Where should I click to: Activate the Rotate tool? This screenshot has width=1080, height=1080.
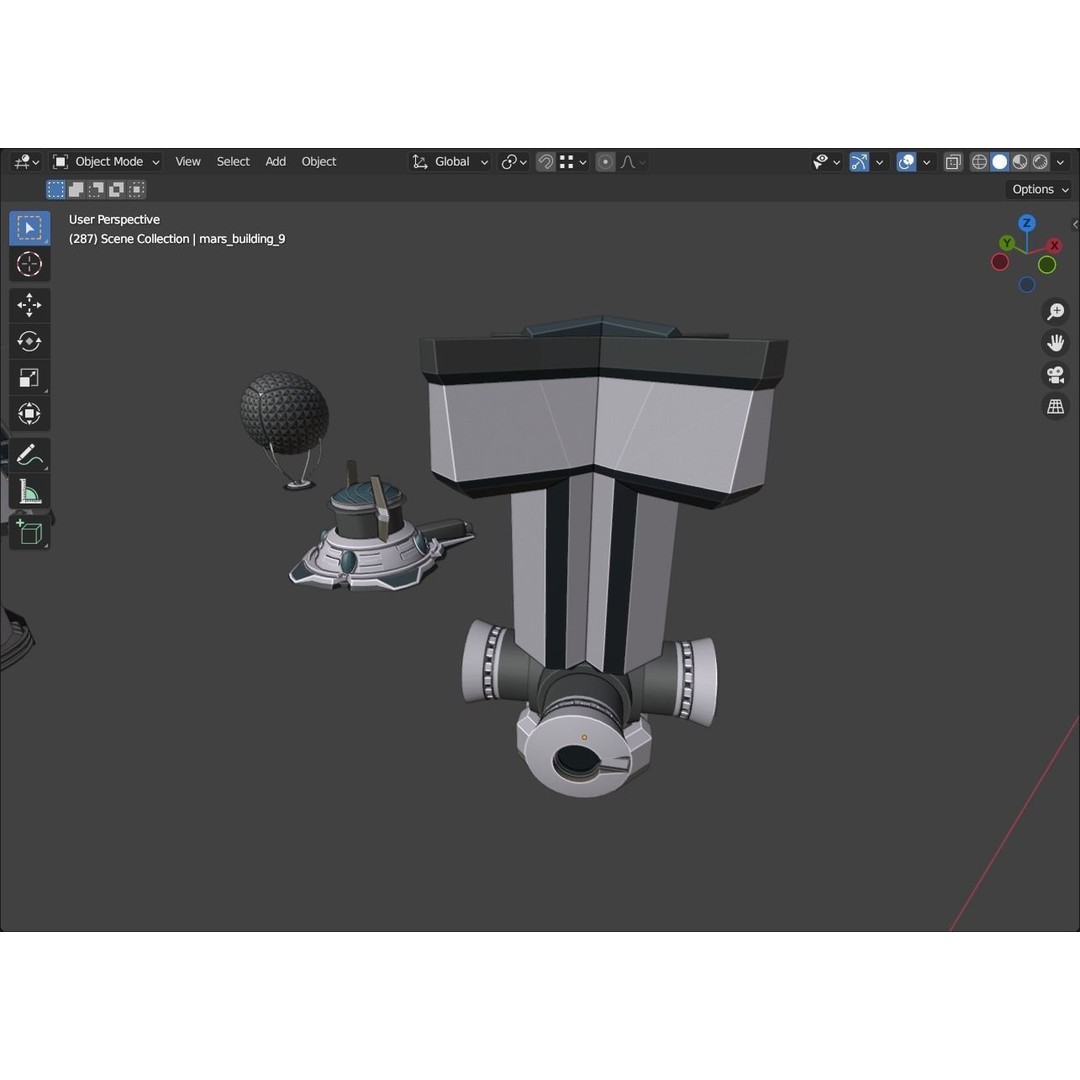click(x=29, y=341)
